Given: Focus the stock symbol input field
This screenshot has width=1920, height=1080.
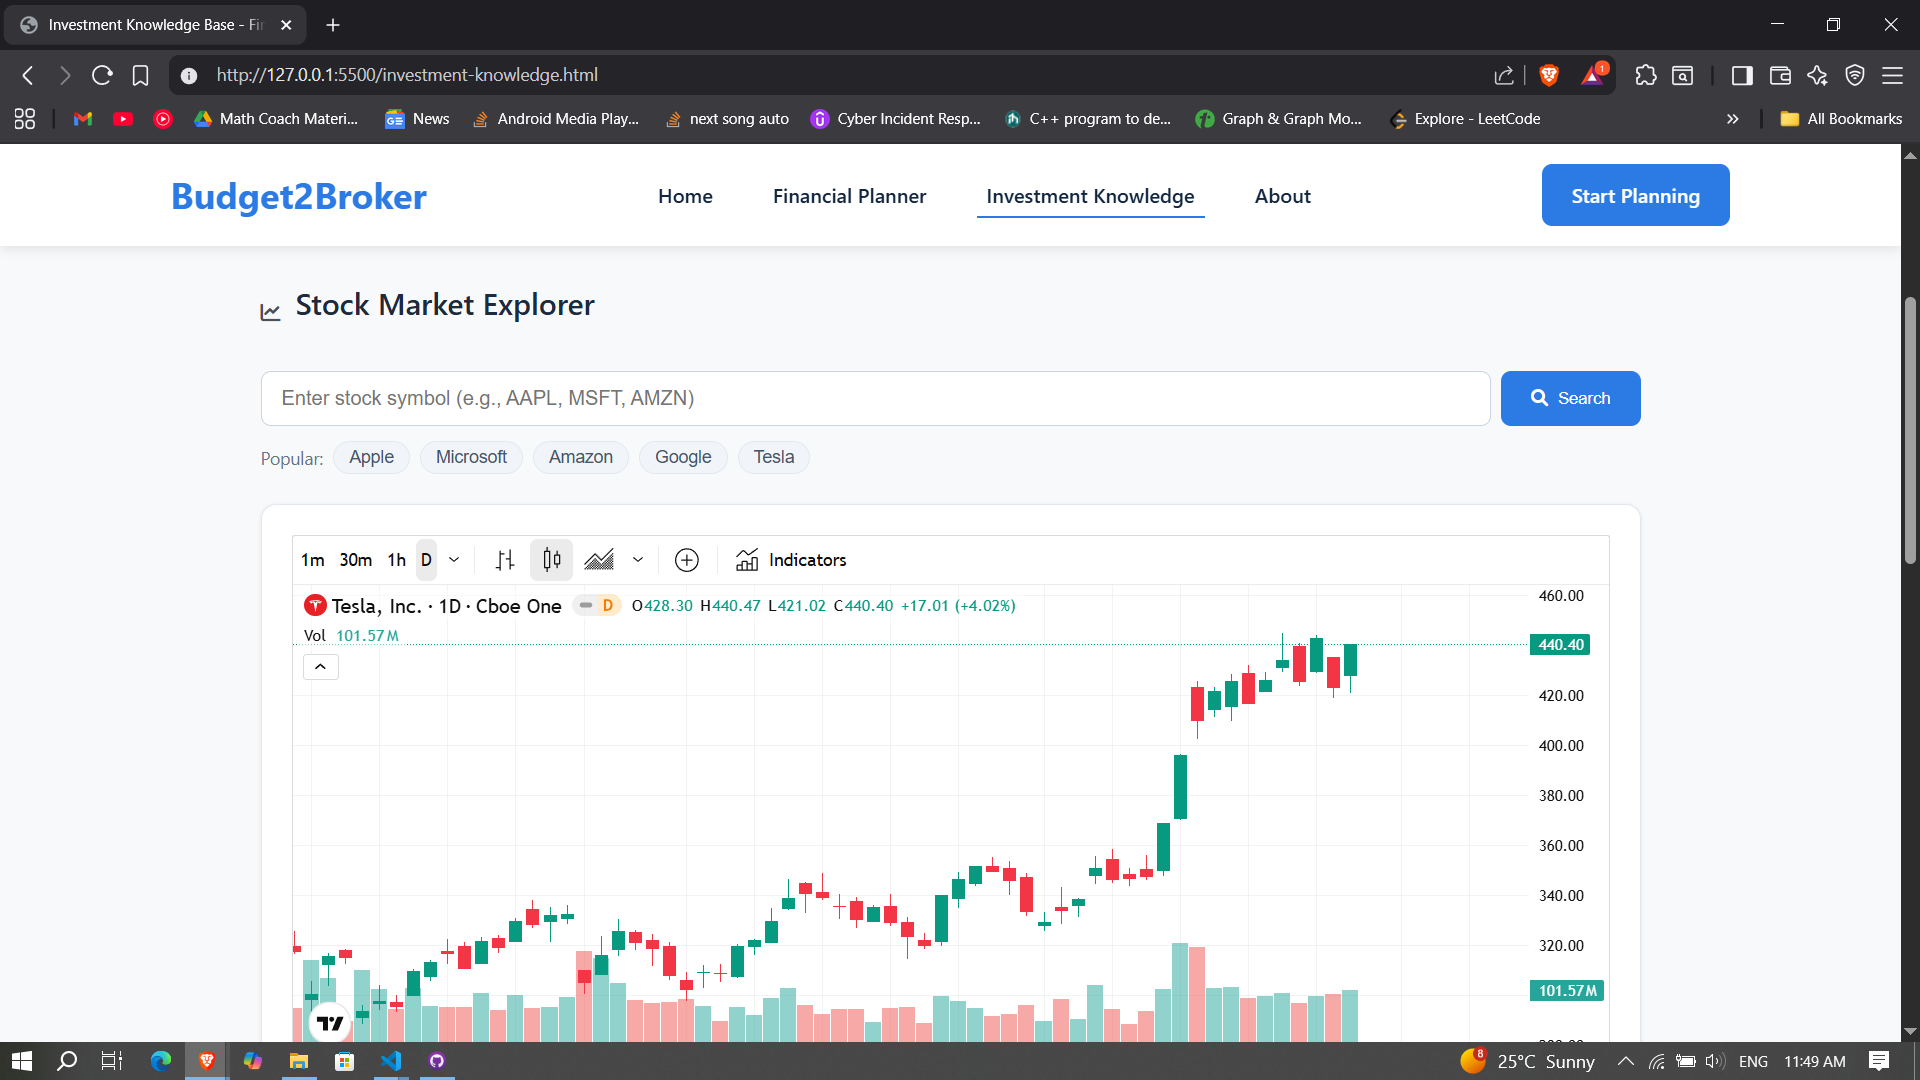Looking at the screenshot, I should click(875, 398).
